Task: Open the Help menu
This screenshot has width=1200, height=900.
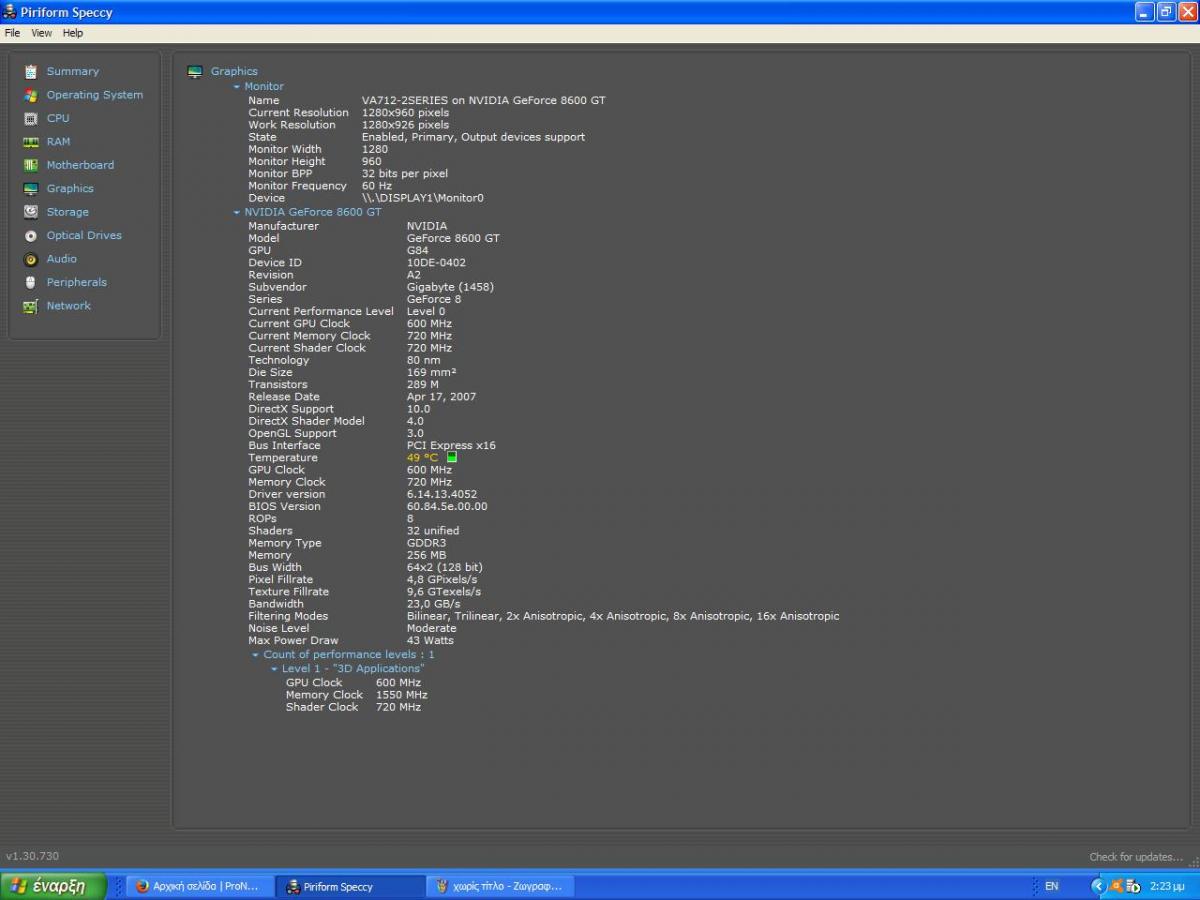Action: pyautogui.click(x=73, y=33)
